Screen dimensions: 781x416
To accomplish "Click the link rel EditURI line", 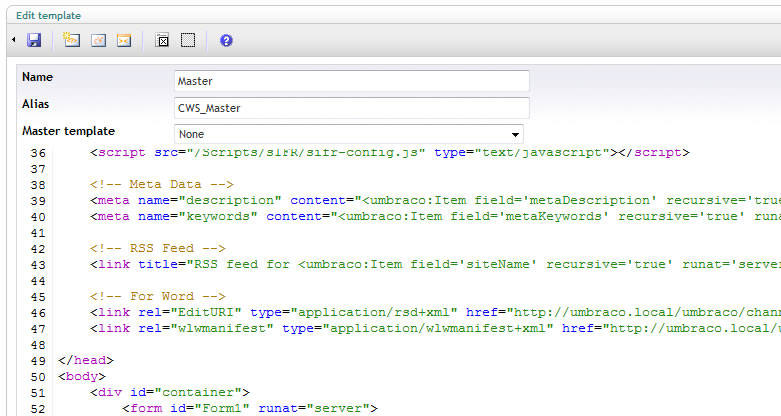I will [435, 312].
